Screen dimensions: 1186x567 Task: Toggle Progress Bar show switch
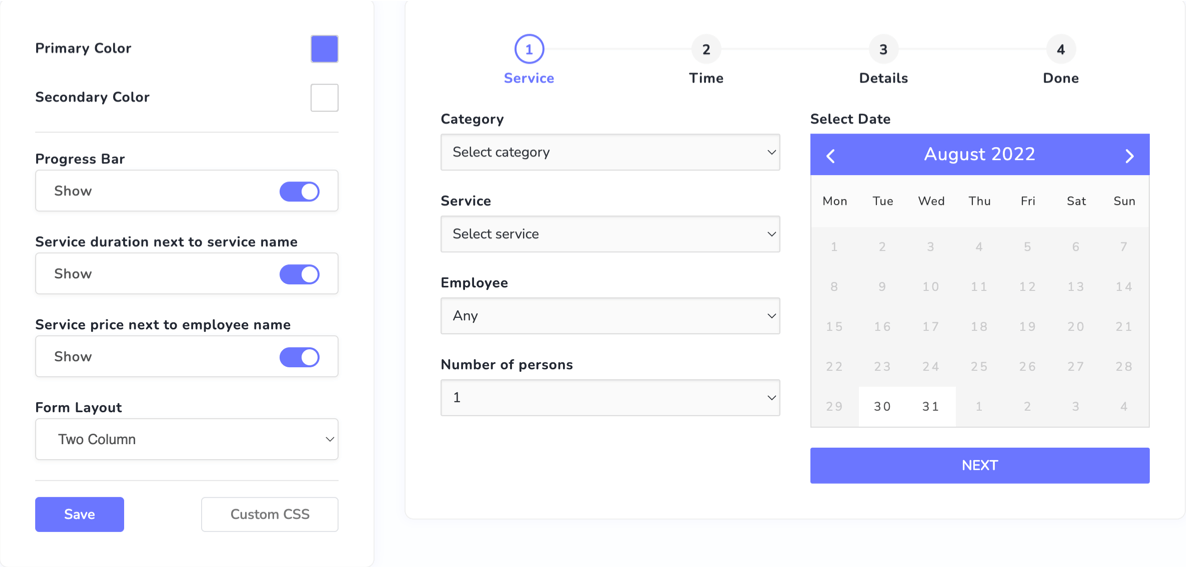299,191
